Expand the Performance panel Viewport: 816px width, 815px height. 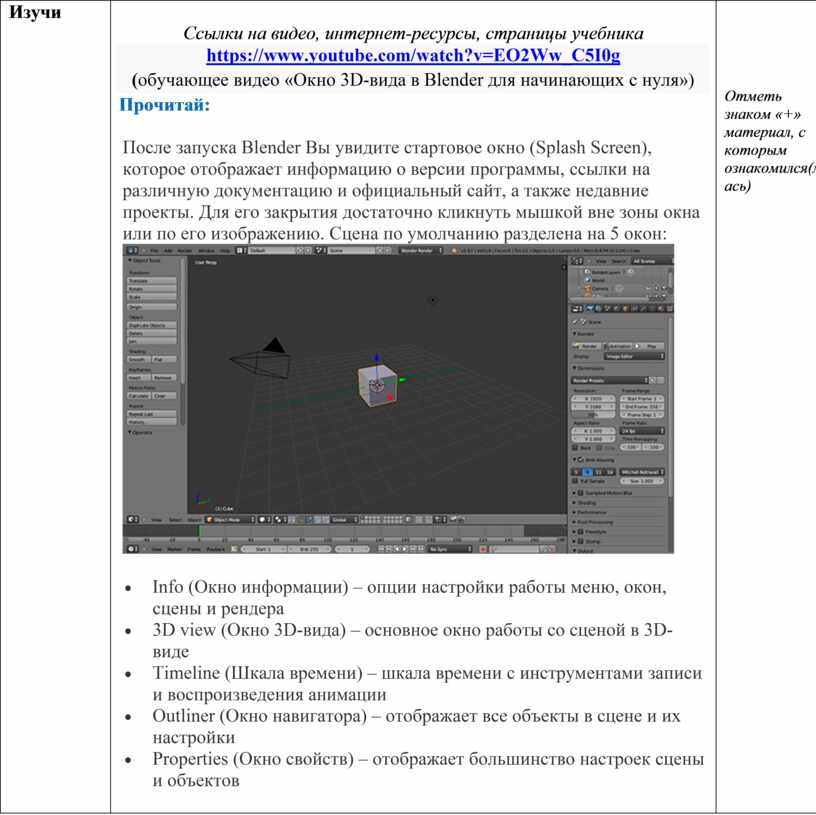click(591, 513)
